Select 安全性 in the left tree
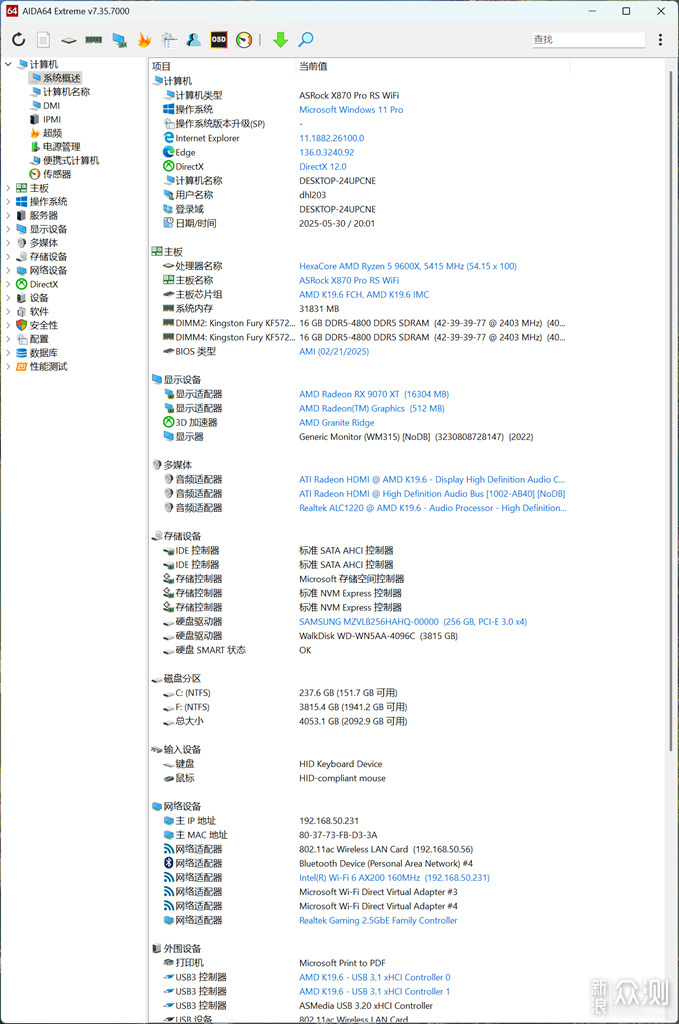This screenshot has width=679, height=1024. (x=44, y=325)
